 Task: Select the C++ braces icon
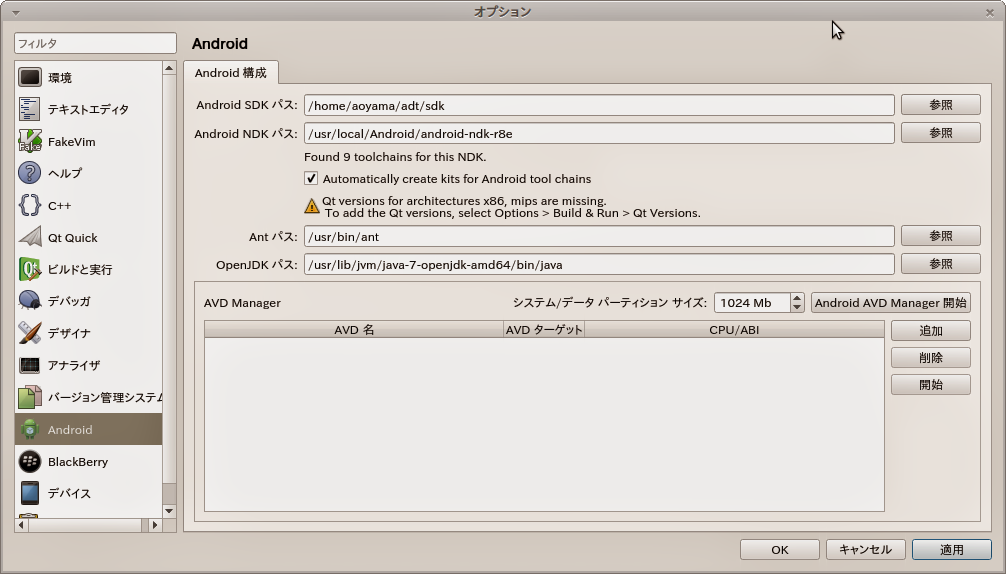pos(30,205)
